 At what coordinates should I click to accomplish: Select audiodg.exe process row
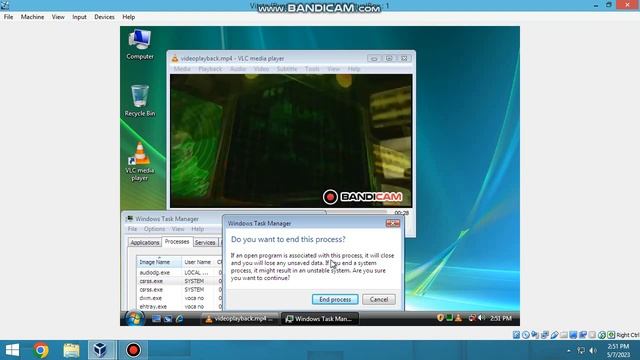180,272
